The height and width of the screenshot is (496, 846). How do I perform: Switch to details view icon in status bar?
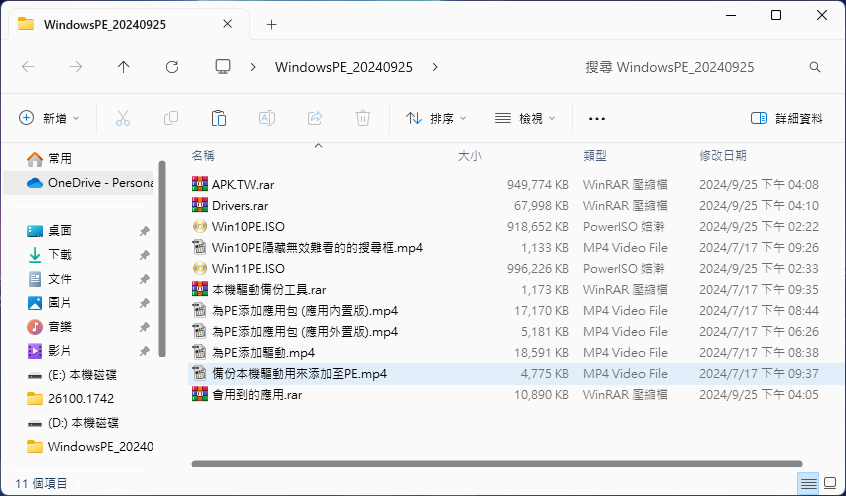click(x=808, y=483)
